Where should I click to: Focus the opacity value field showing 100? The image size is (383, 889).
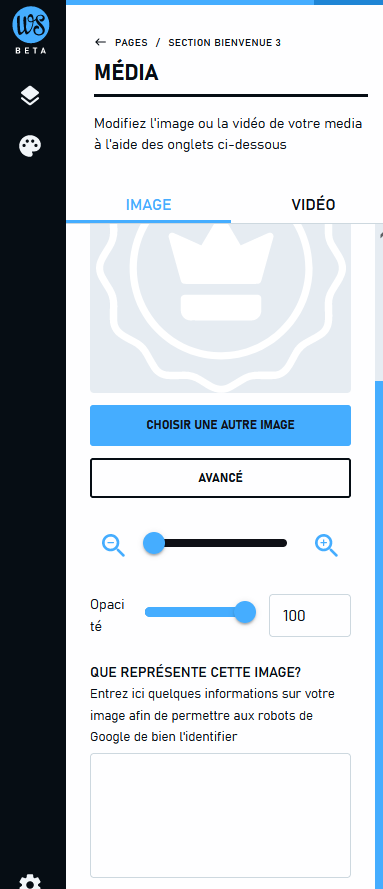[310, 616]
